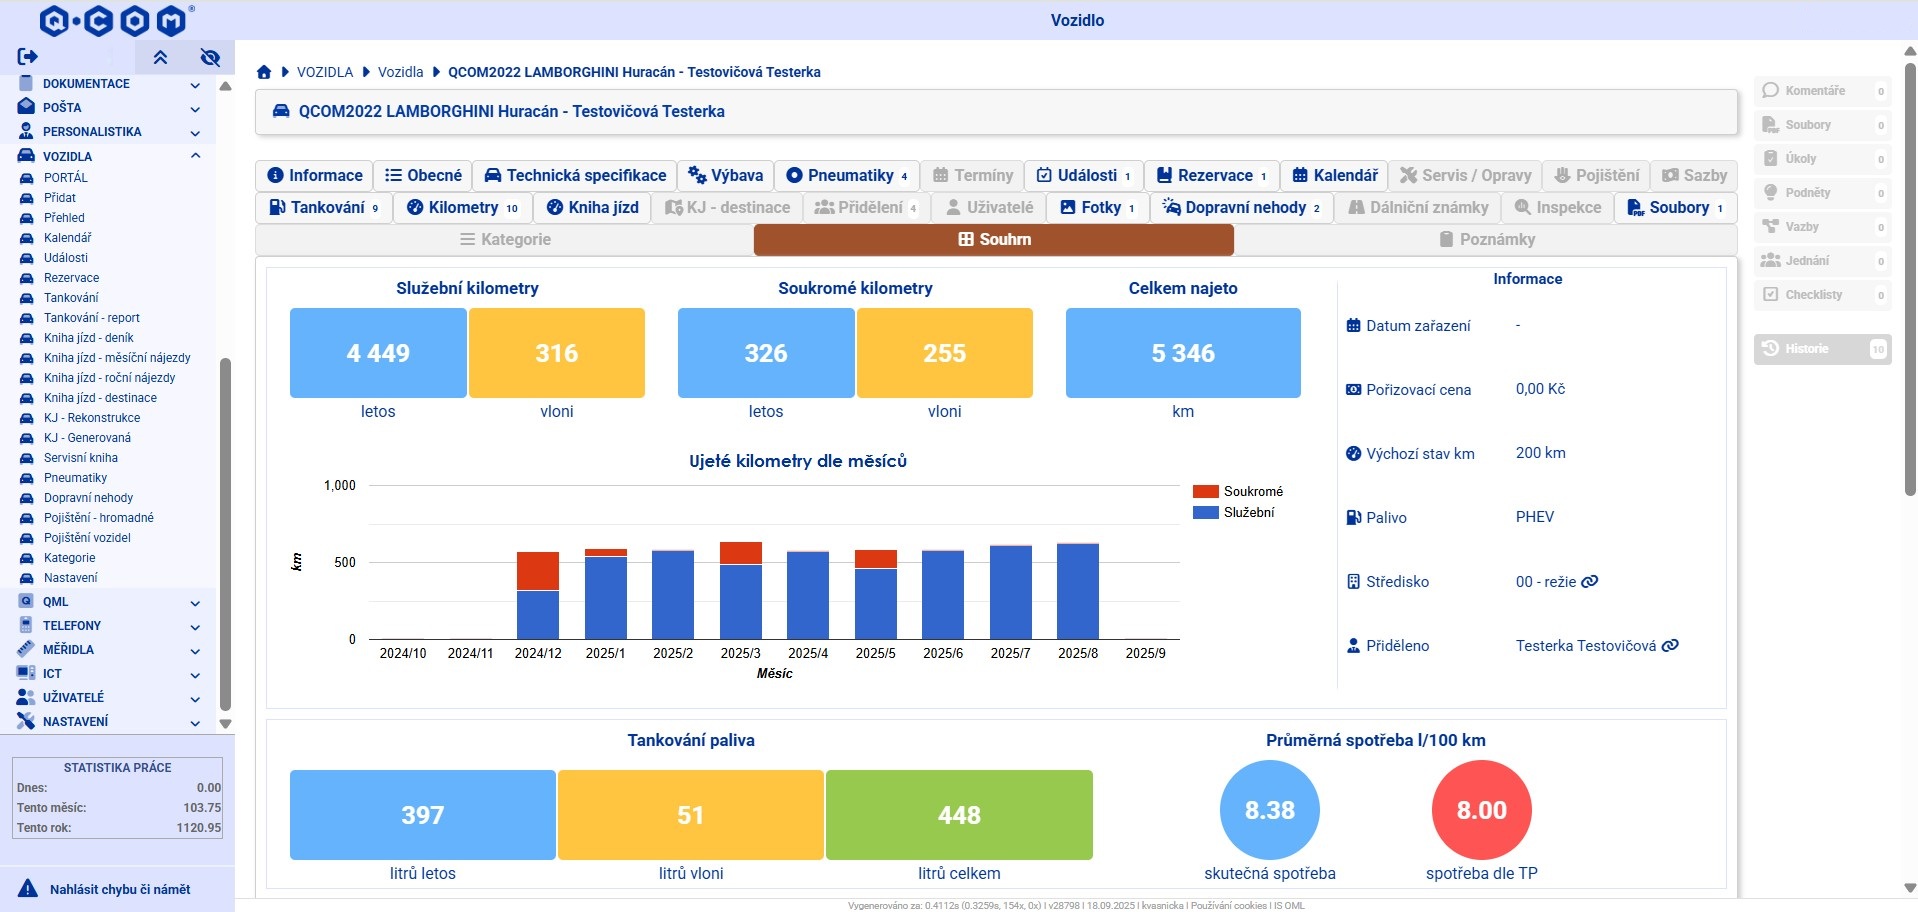
Task: Toggle the crossed-eye visibility icon in the sidebar
Action: 210,57
